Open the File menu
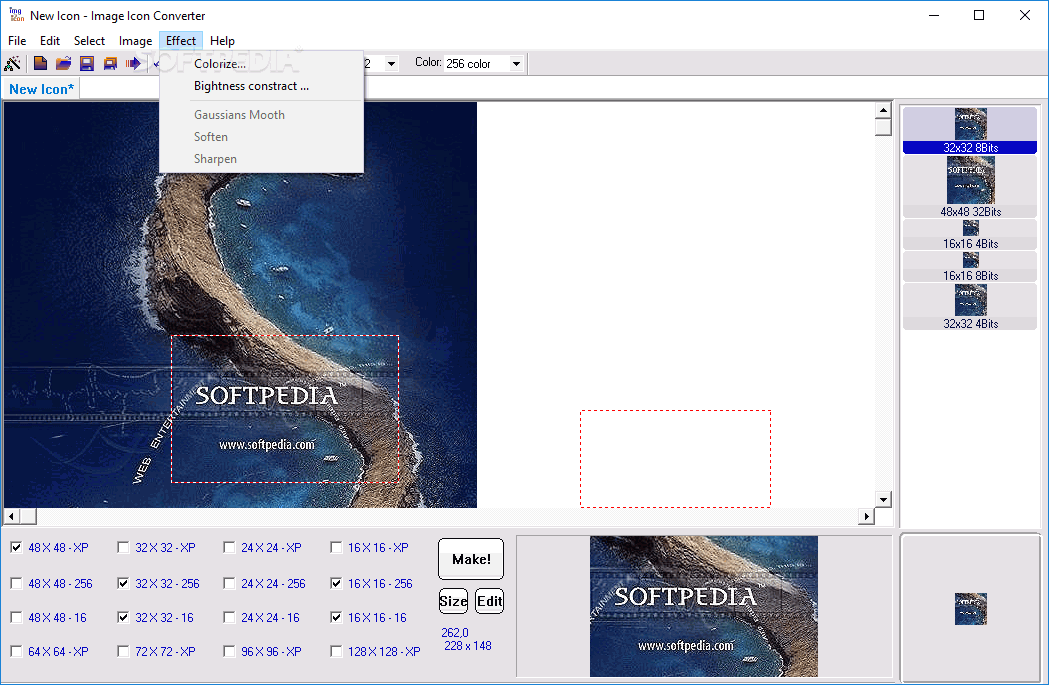1049x685 pixels. (17, 41)
